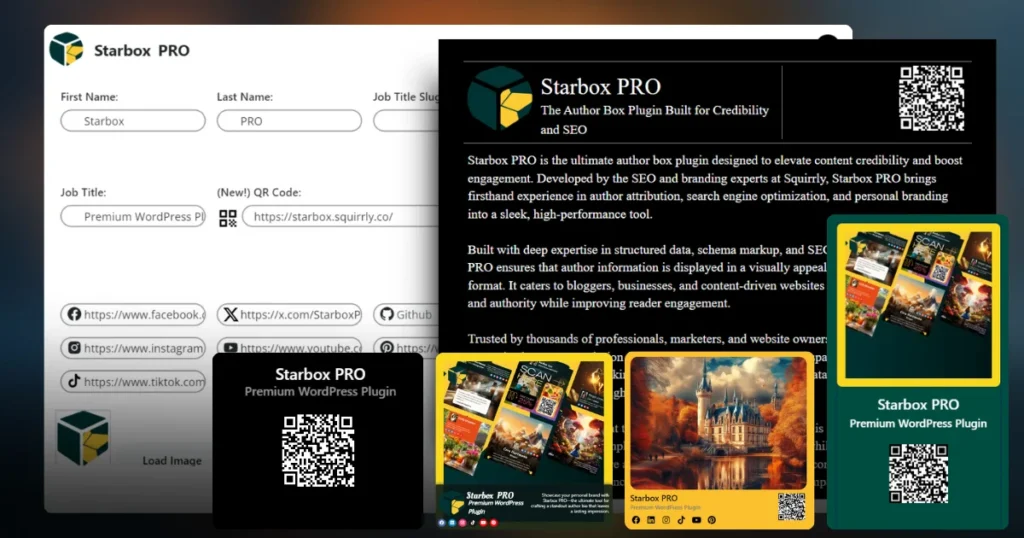Click the small Instagram icon under the collage card

pos(462,522)
